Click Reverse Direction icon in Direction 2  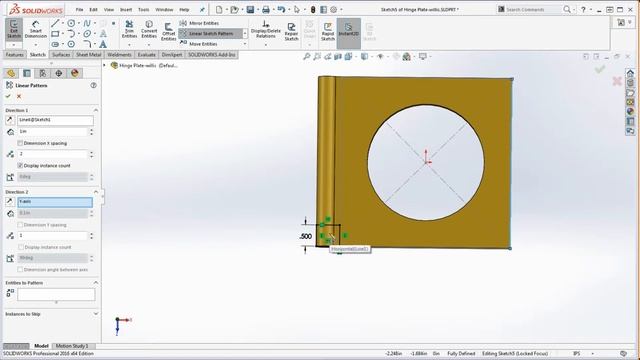tap(10, 201)
